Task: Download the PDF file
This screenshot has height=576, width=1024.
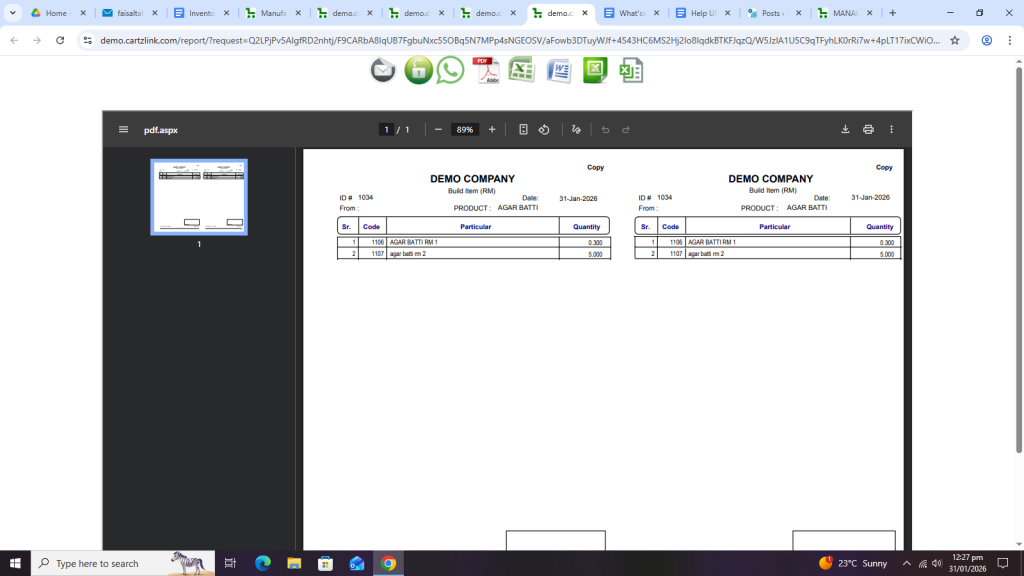Action: [x=845, y=130]
